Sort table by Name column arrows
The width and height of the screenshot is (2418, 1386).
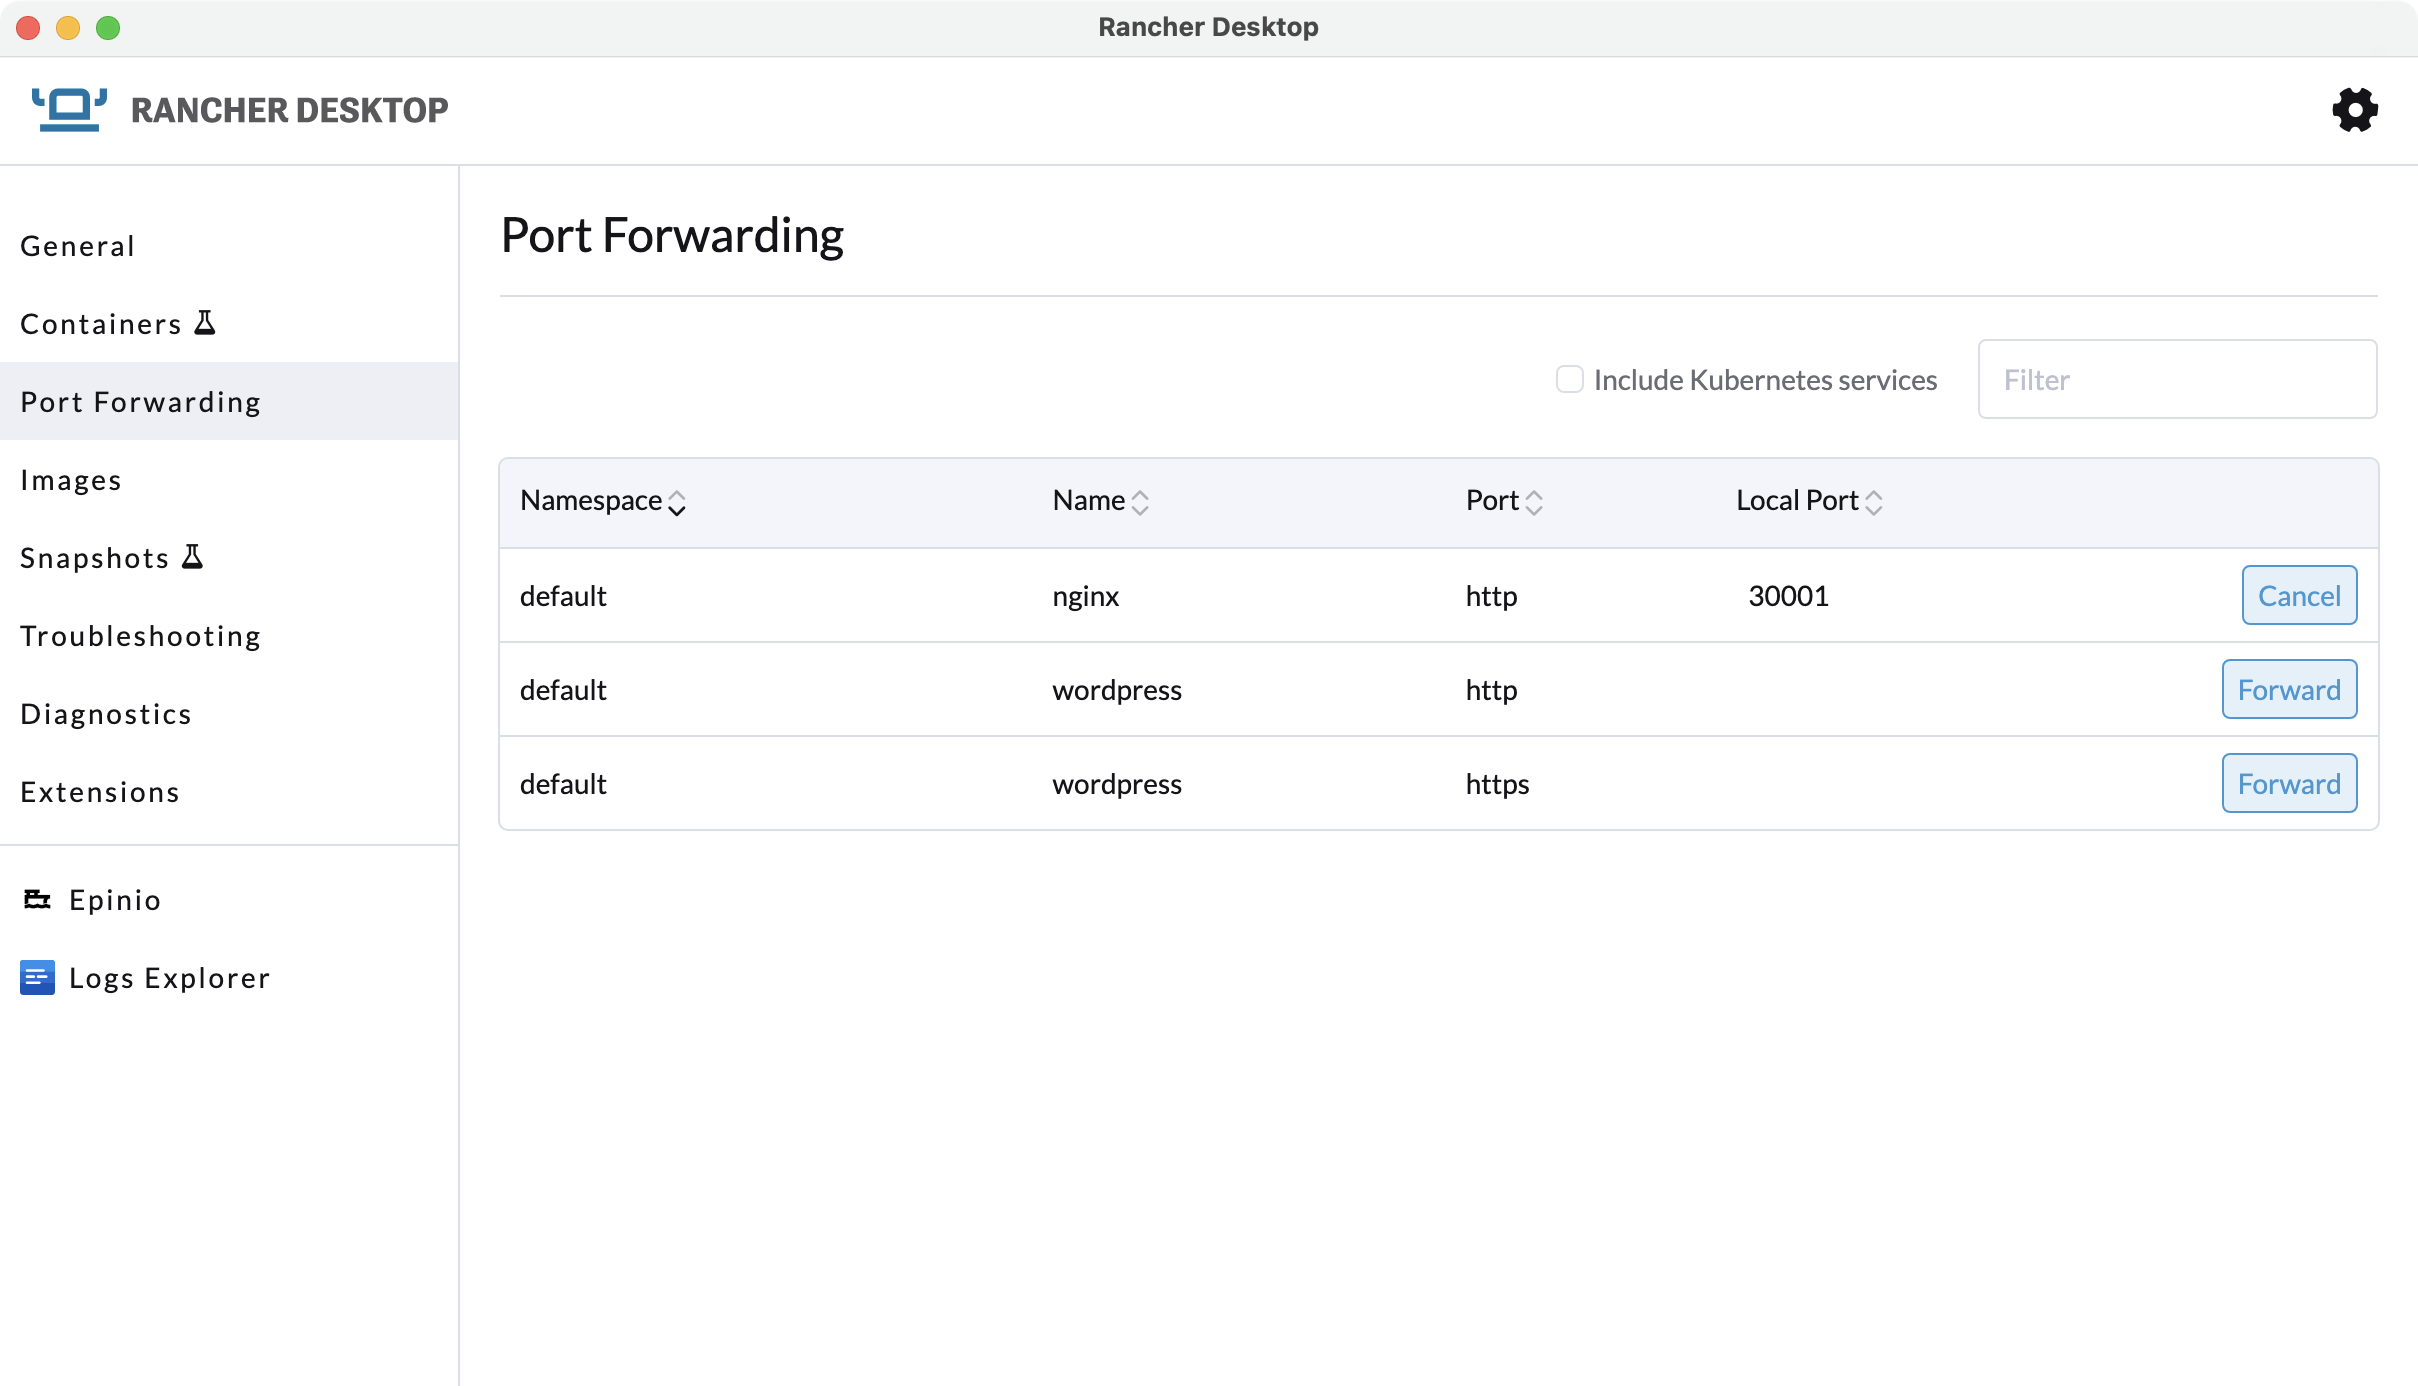1139,502
